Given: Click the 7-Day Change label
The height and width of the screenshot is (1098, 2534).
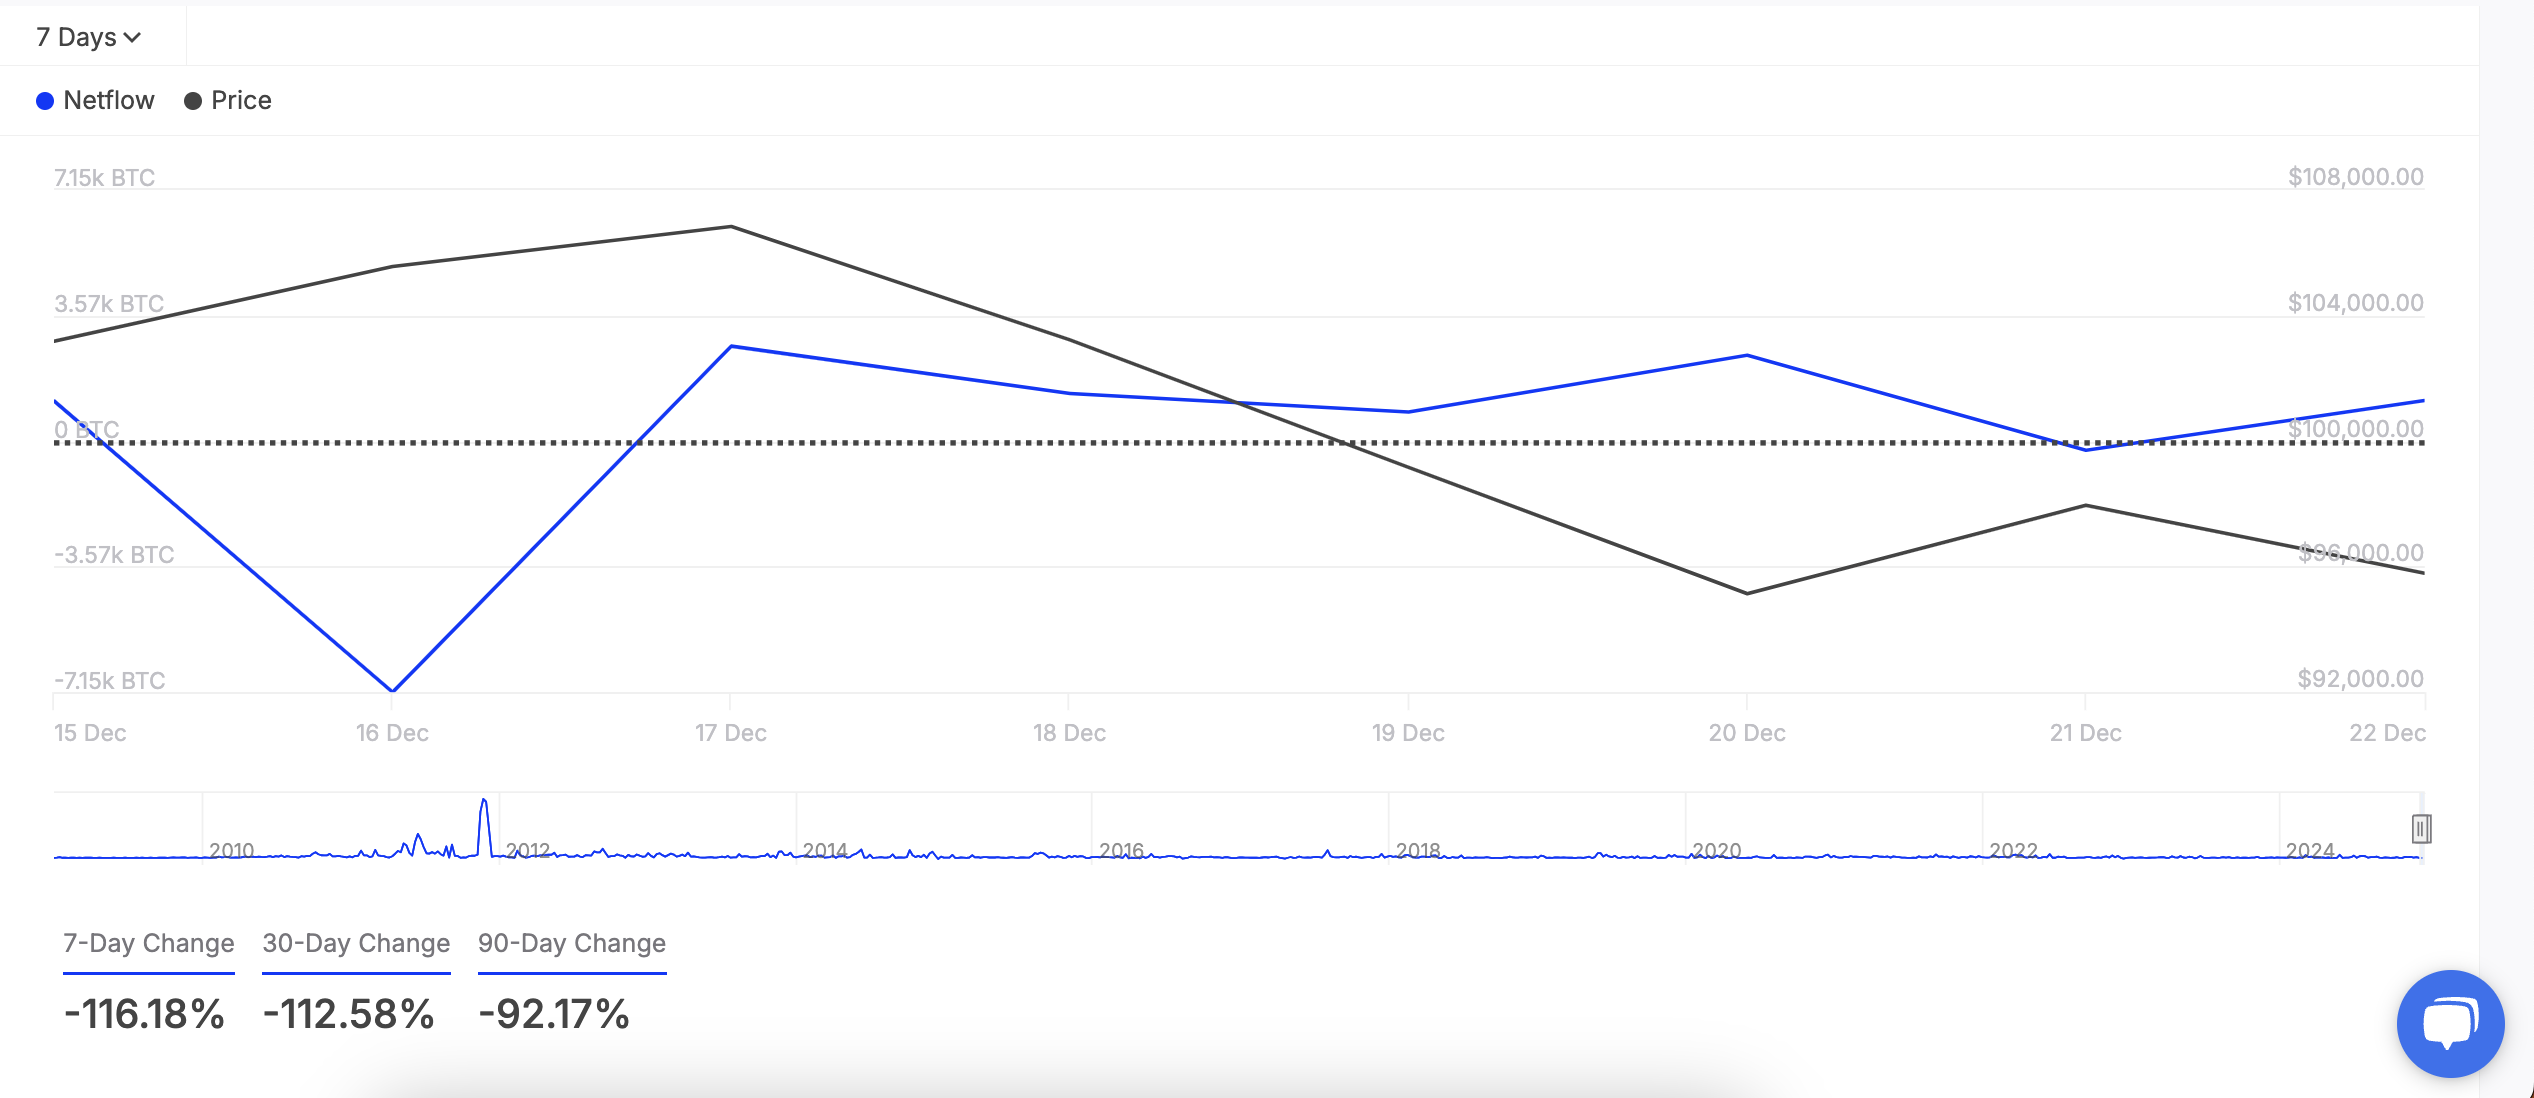Looking at the screenshot, I should (147, 943).
